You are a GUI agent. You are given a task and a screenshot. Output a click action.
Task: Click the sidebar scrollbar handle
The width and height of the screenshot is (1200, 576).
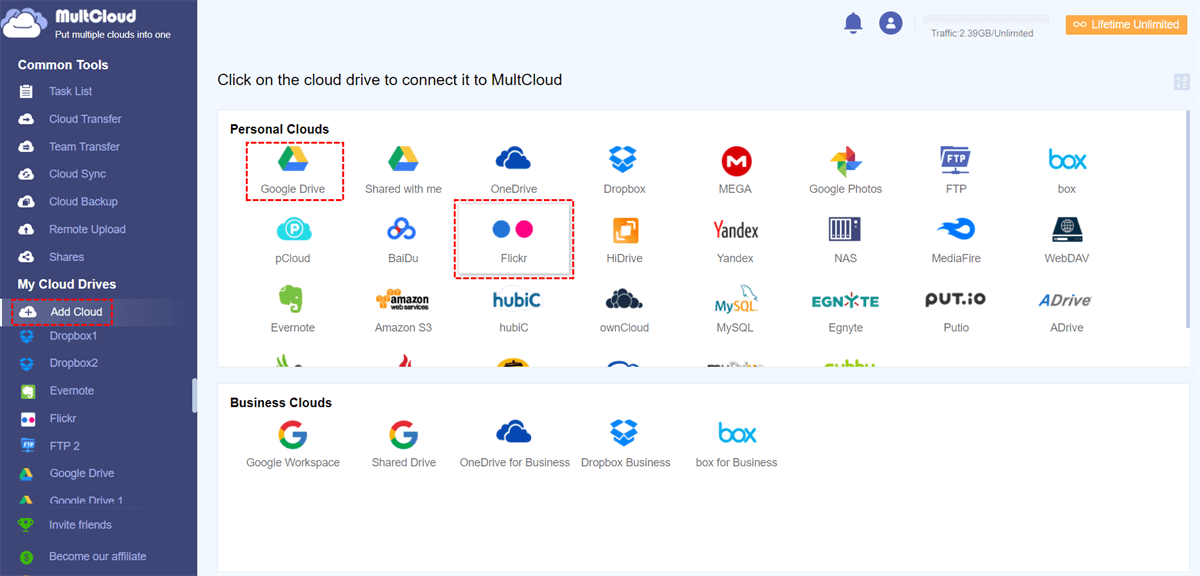coord(195,394)
